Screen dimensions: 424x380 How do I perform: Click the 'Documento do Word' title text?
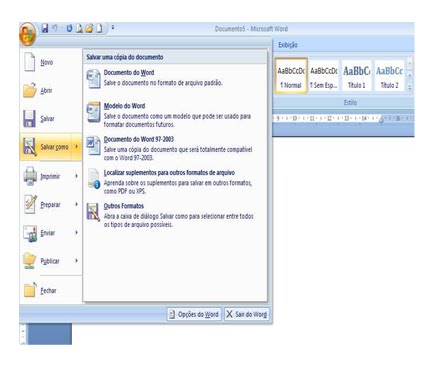click(x=129, y=72)
